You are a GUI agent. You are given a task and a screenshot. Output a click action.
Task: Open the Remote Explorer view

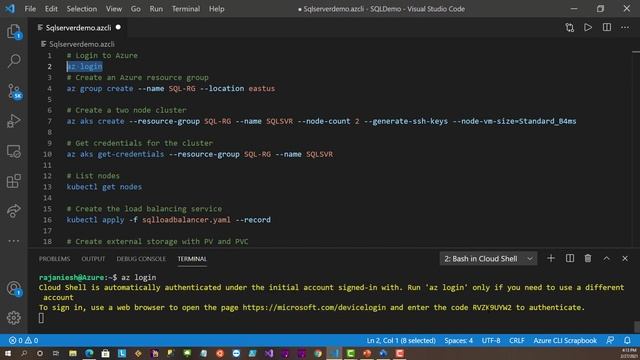click(x=14, y=151)
